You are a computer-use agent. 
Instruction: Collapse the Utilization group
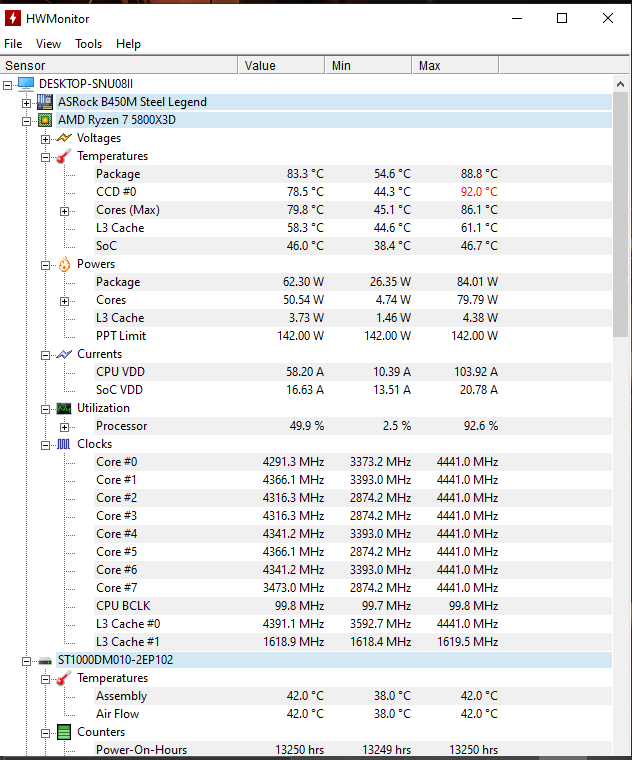[45, 409]
